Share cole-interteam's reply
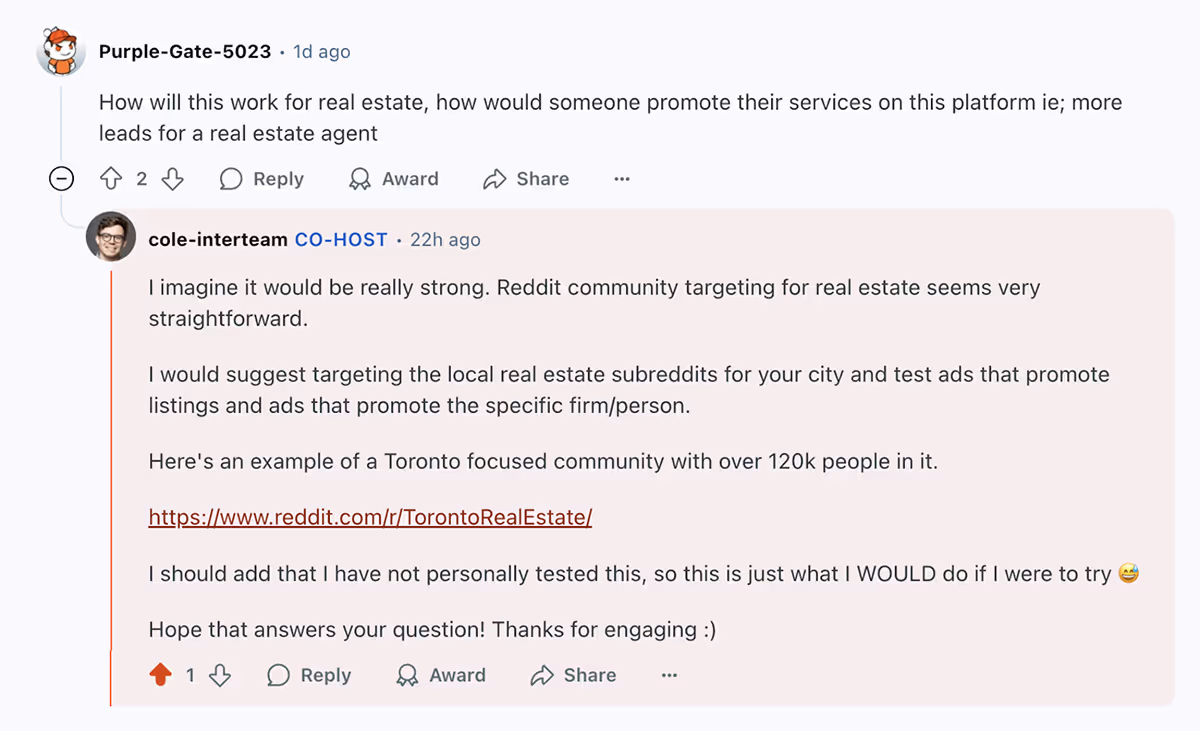 573,675
